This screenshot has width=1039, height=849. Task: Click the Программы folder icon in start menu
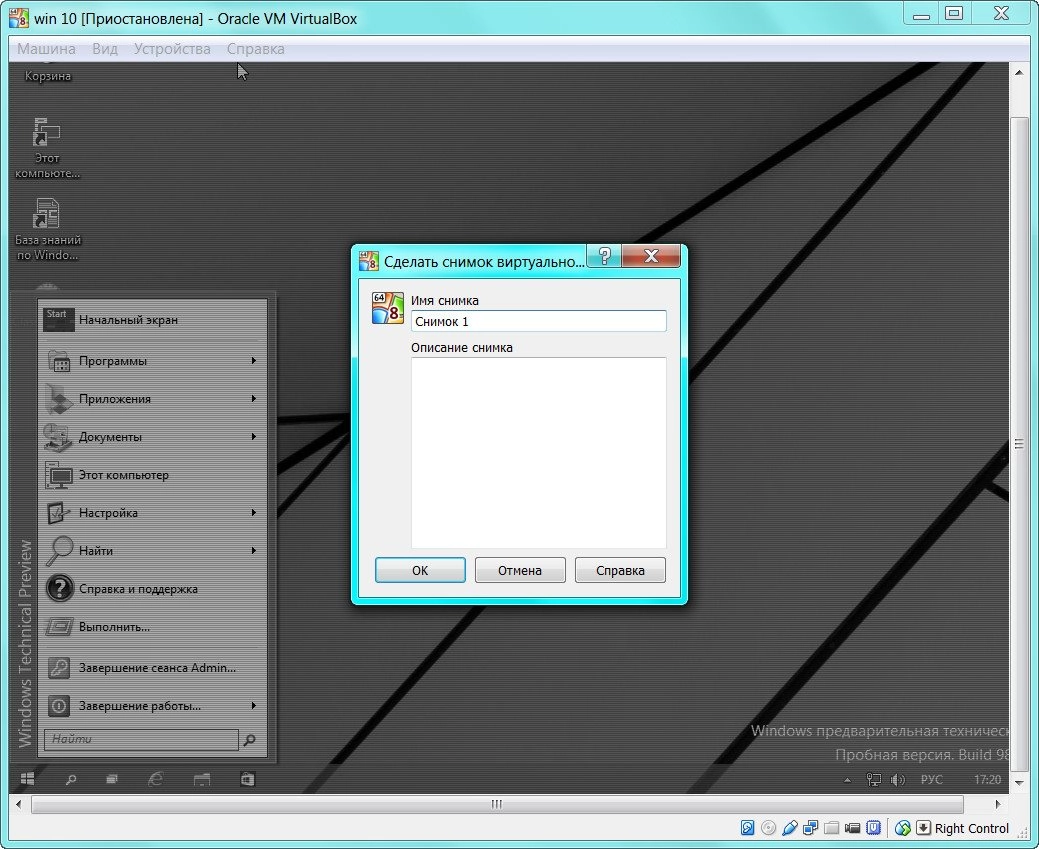coord(59,361)
